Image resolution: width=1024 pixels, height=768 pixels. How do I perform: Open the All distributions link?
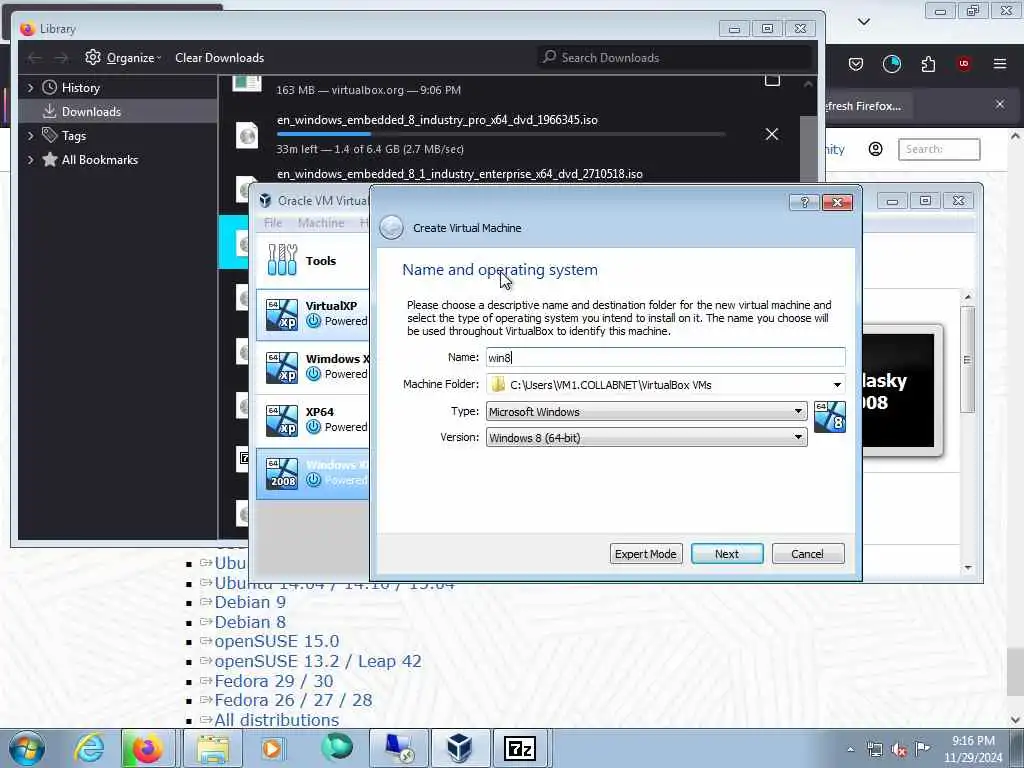276,720
